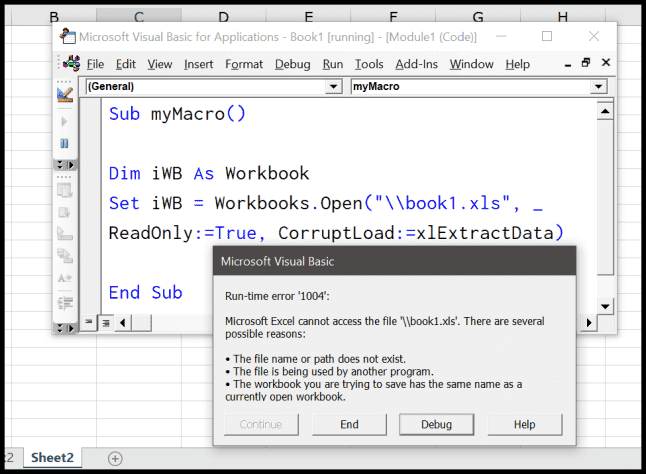Open the (General) object dropdown
Screen dimensions: 646x474
(333, 87)
